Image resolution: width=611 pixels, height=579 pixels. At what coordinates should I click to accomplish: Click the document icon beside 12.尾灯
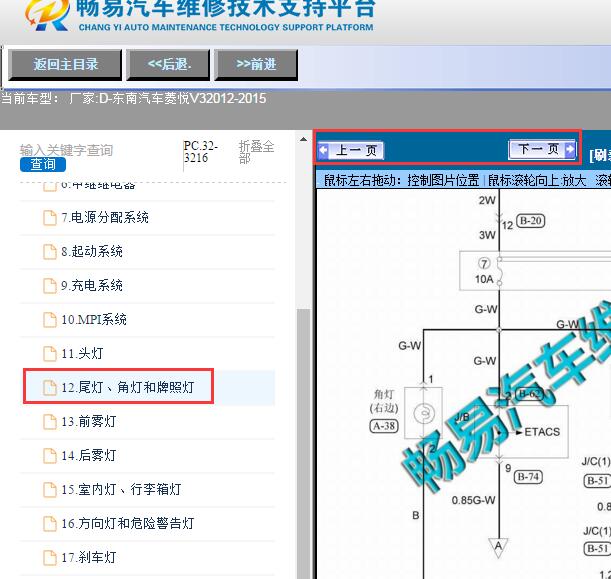pos(49,388)
